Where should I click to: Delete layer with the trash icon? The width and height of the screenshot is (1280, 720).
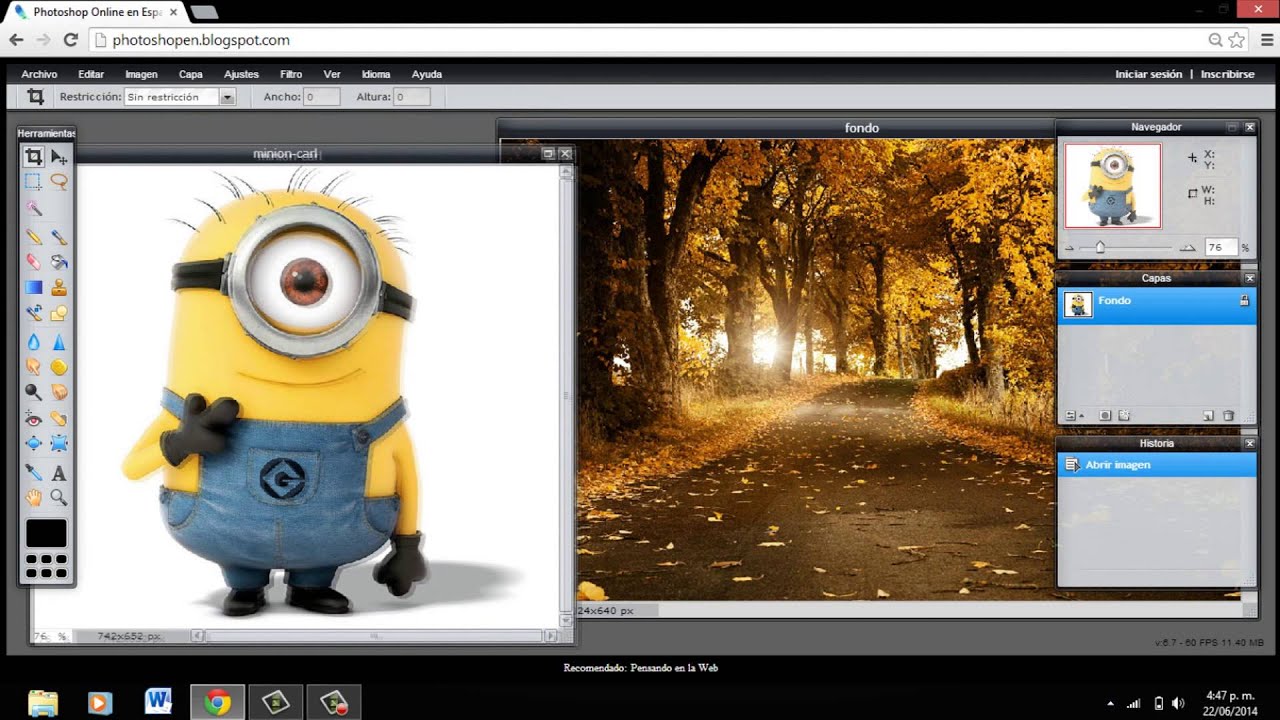click(x=1229, y=415)
